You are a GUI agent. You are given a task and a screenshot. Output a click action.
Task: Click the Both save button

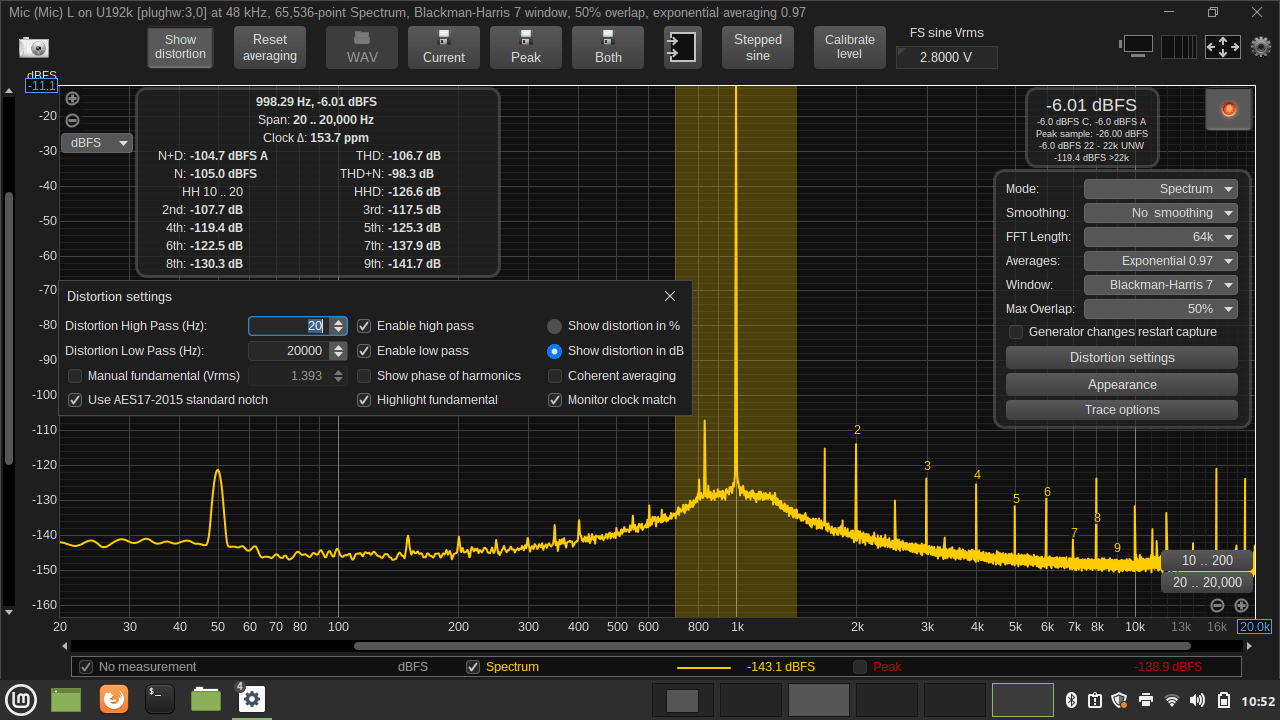pyautogui.click(x=608, y=47)
